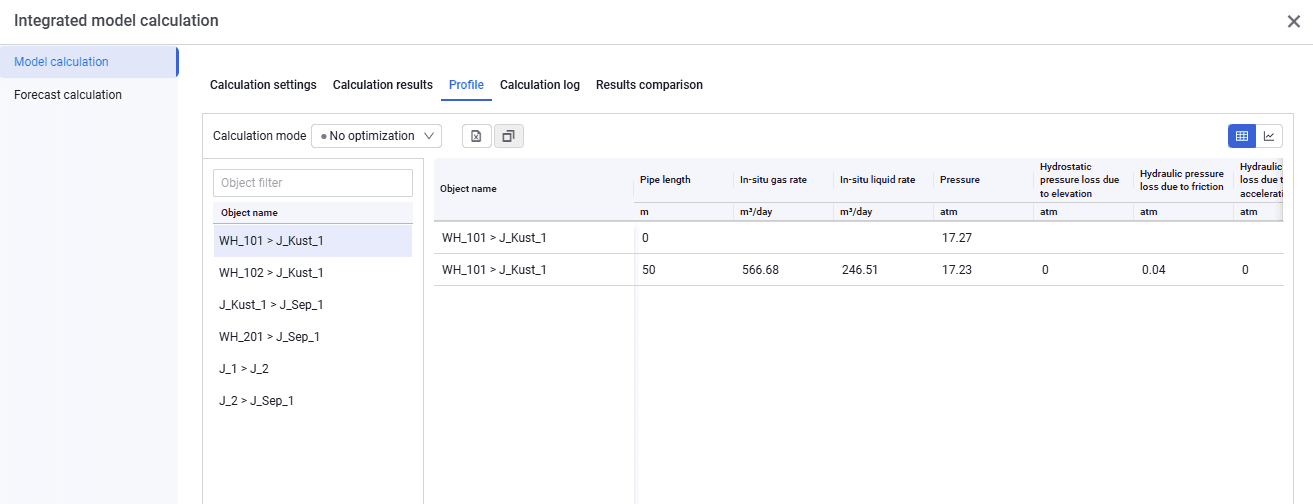Open the Calculation mode dropdown

376,136
